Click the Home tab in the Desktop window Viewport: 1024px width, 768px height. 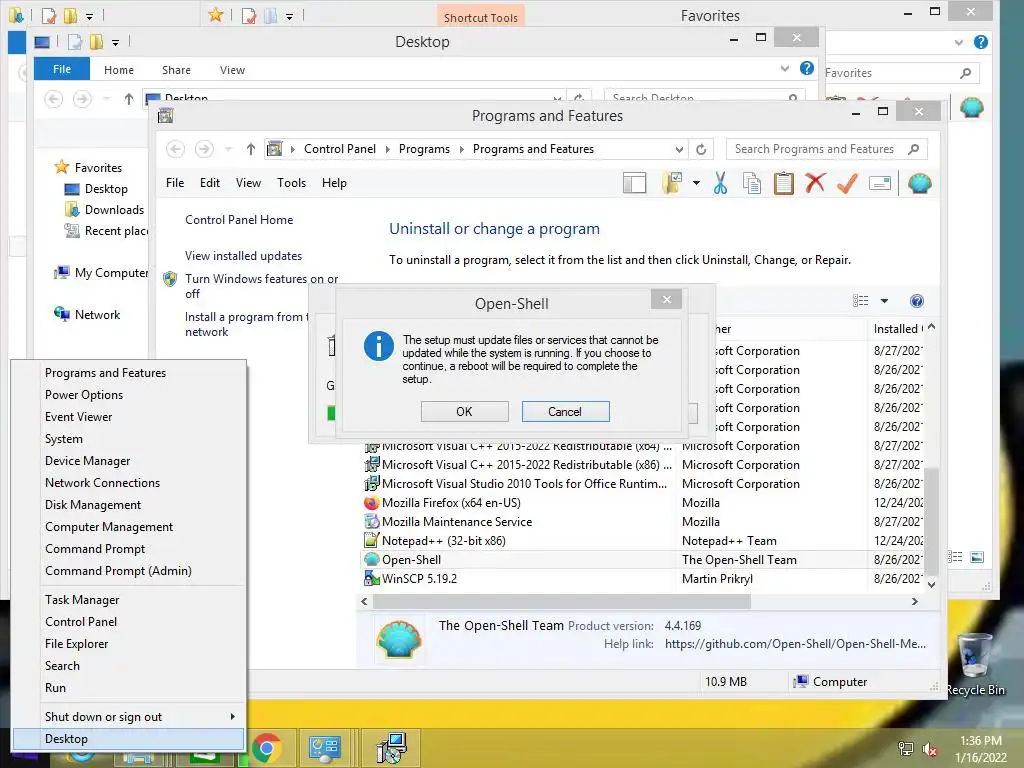(x=119, y=70)
